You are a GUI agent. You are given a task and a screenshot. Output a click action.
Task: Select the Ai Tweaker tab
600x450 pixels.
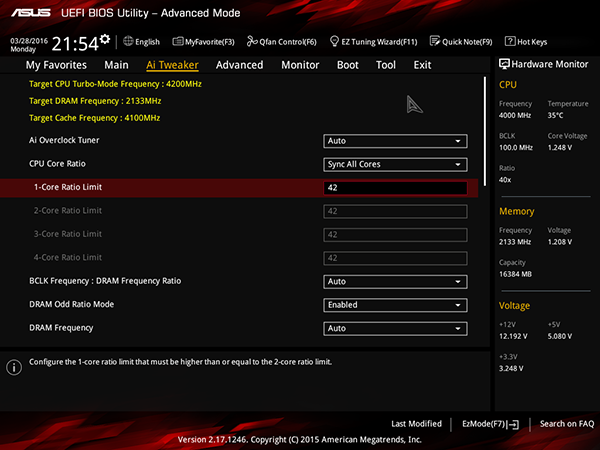pyautogui.click(x=172, y=65)
